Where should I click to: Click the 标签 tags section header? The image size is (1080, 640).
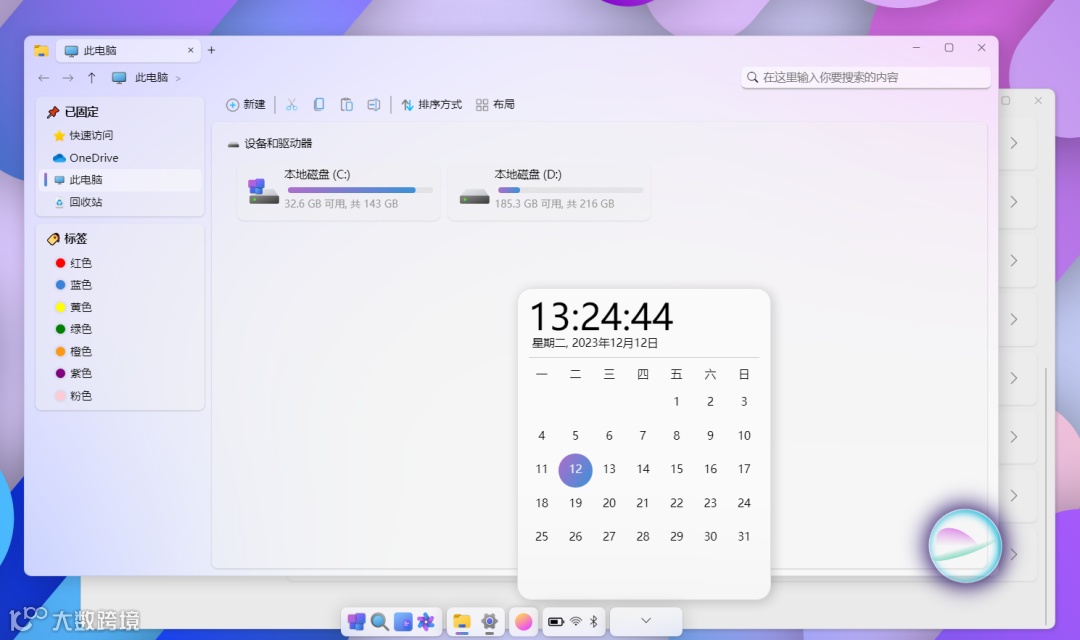click(x=68, y=239)
